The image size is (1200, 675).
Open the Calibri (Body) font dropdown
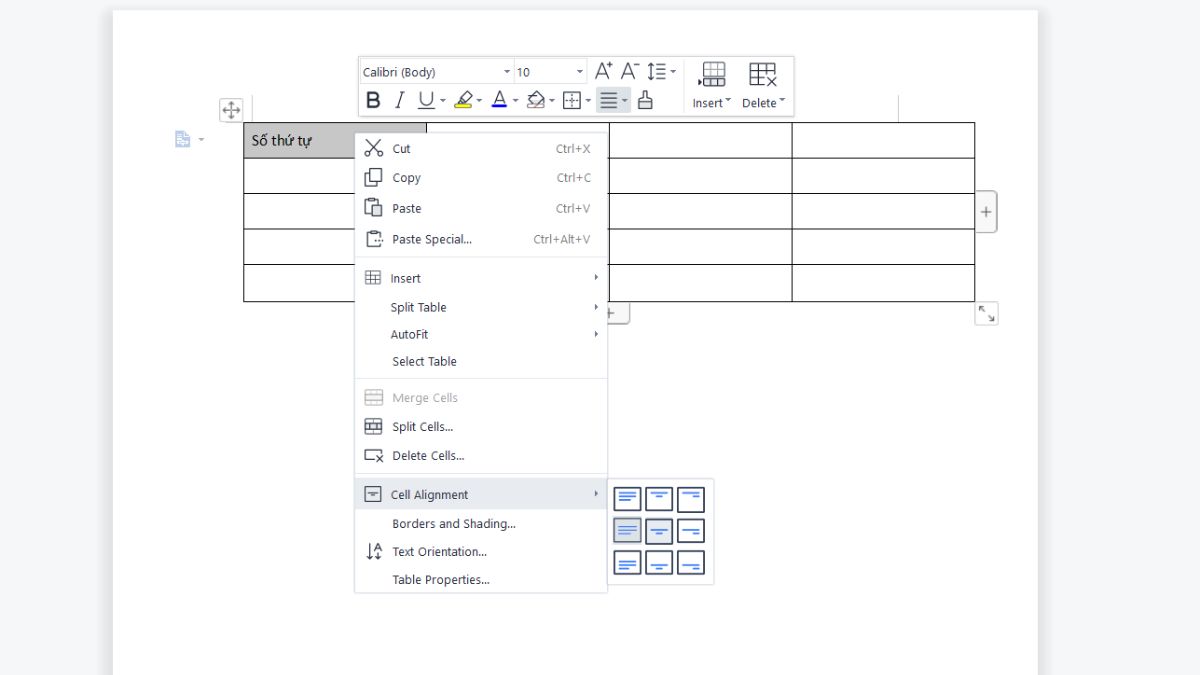pyautogui.click(x=436, y=72)
